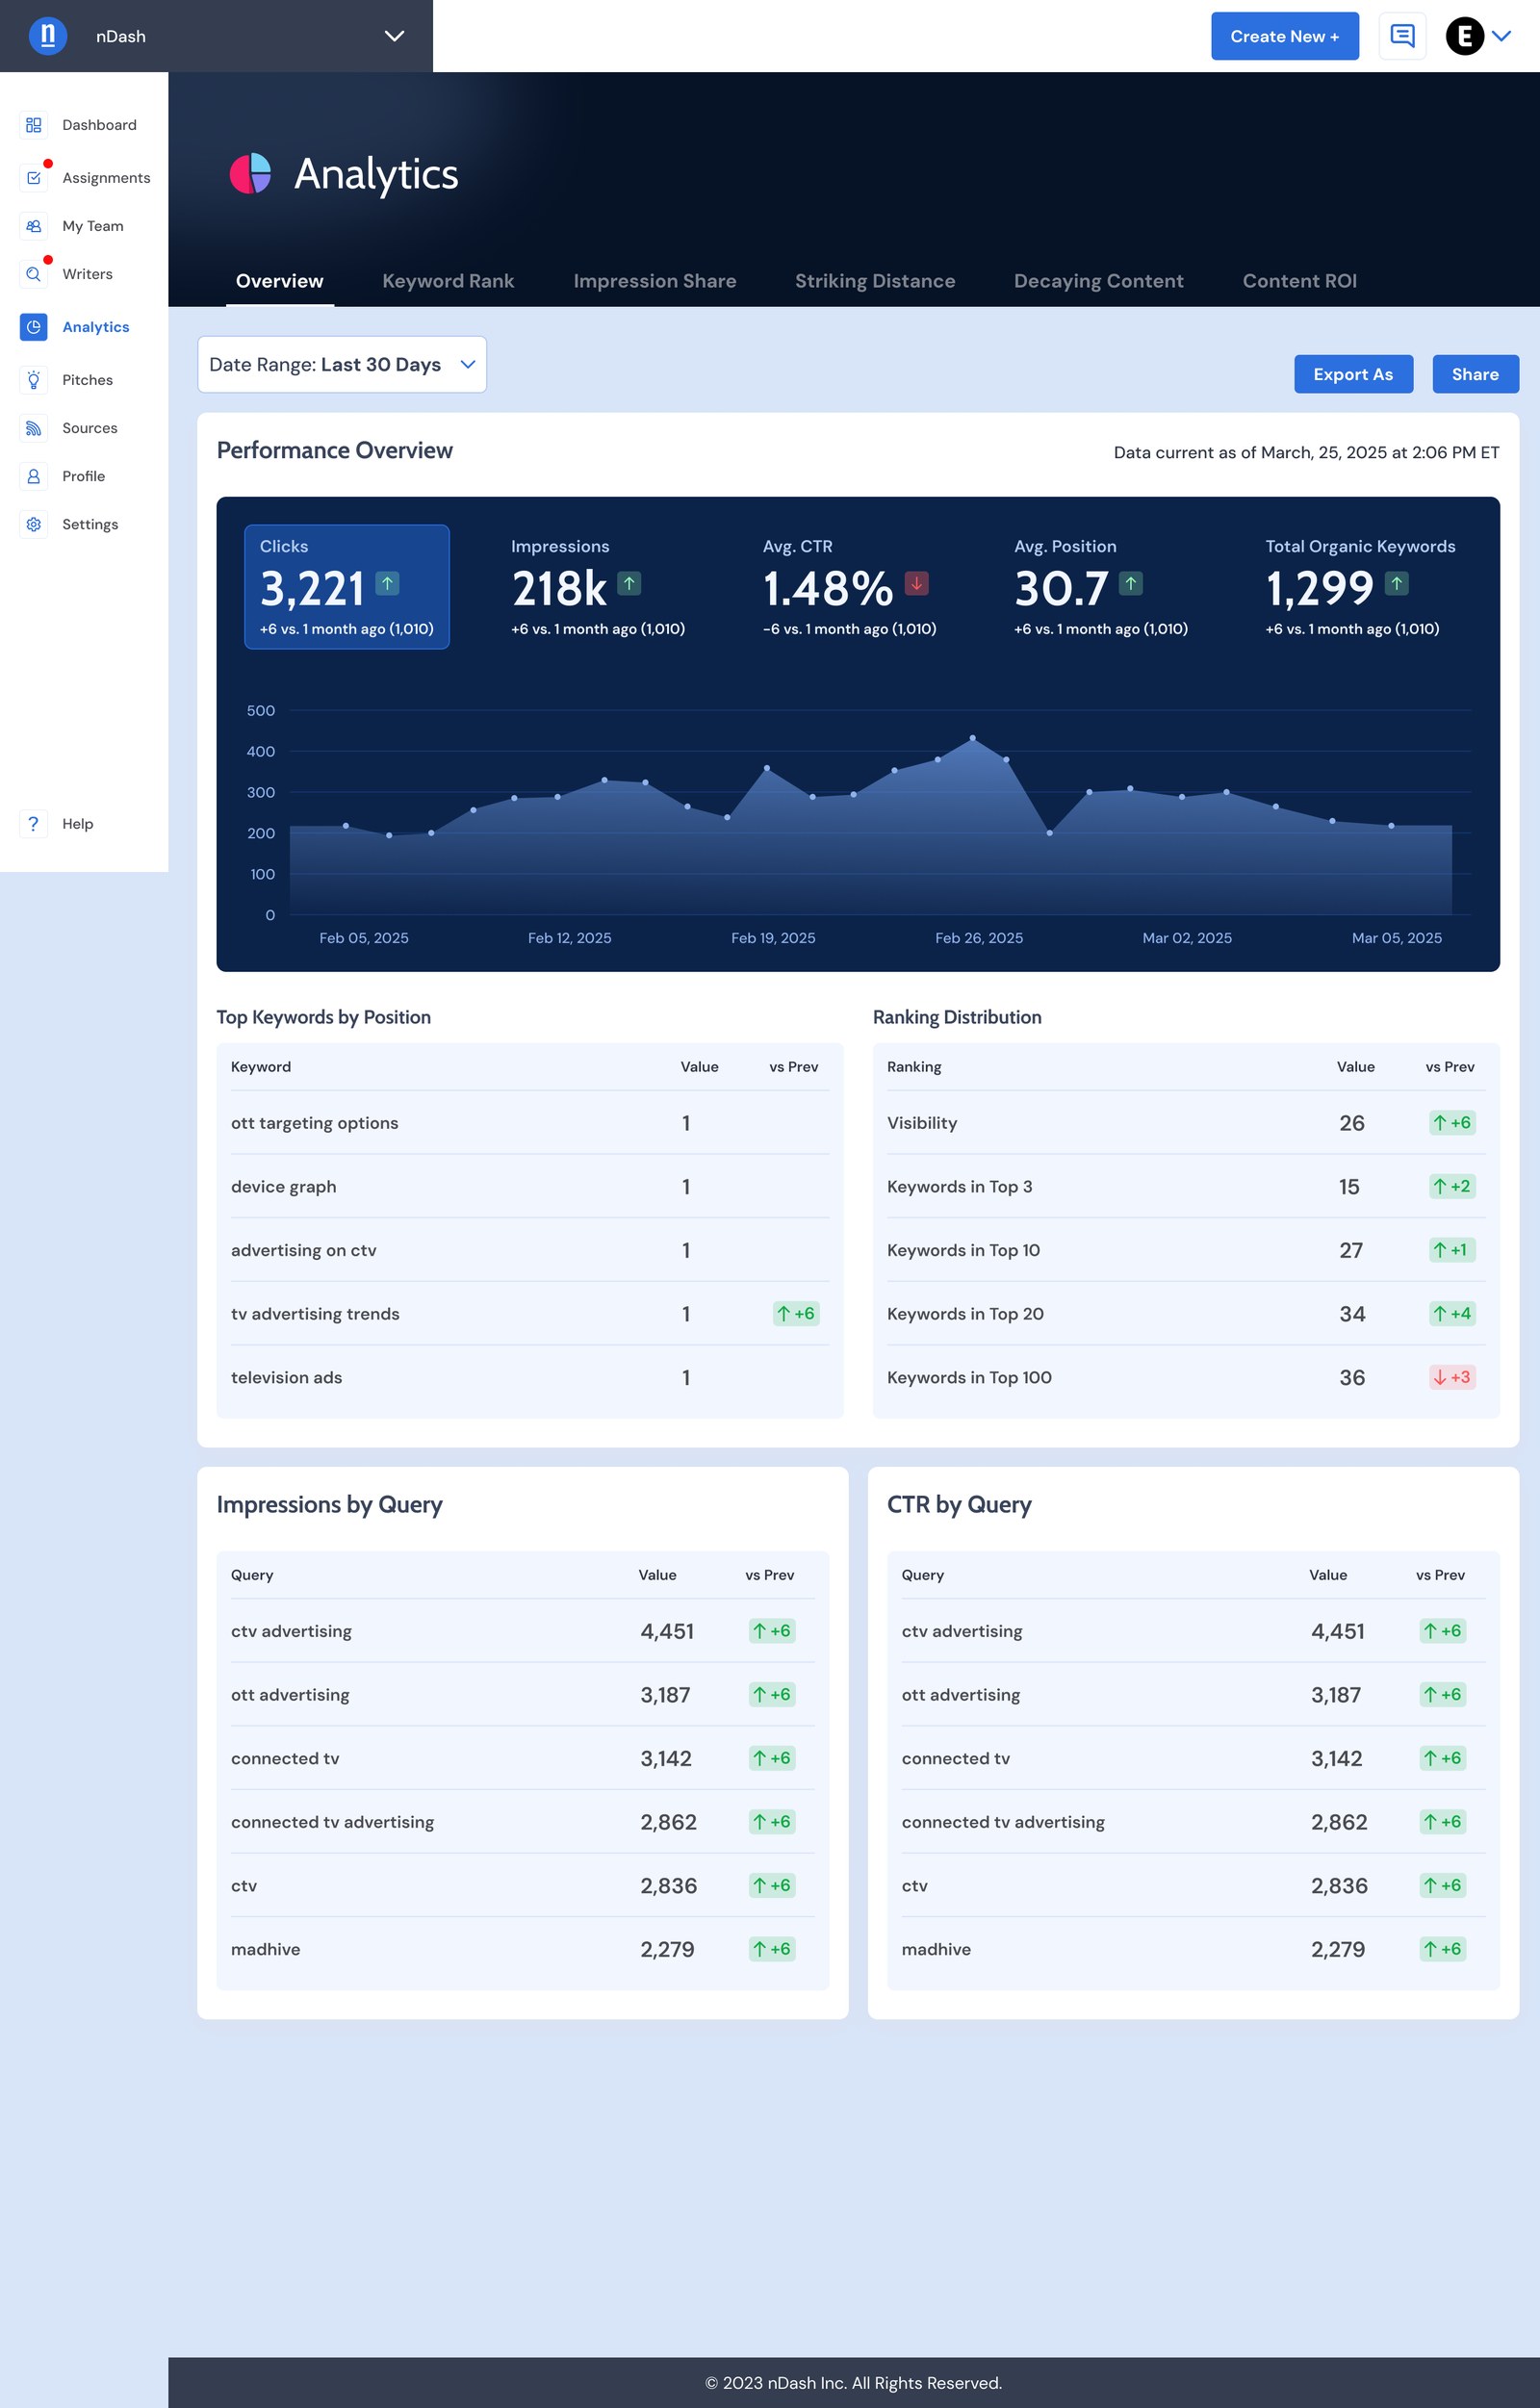Open the Striking Distance tab
This screenshot has width=1540, height=2408.
875,281
